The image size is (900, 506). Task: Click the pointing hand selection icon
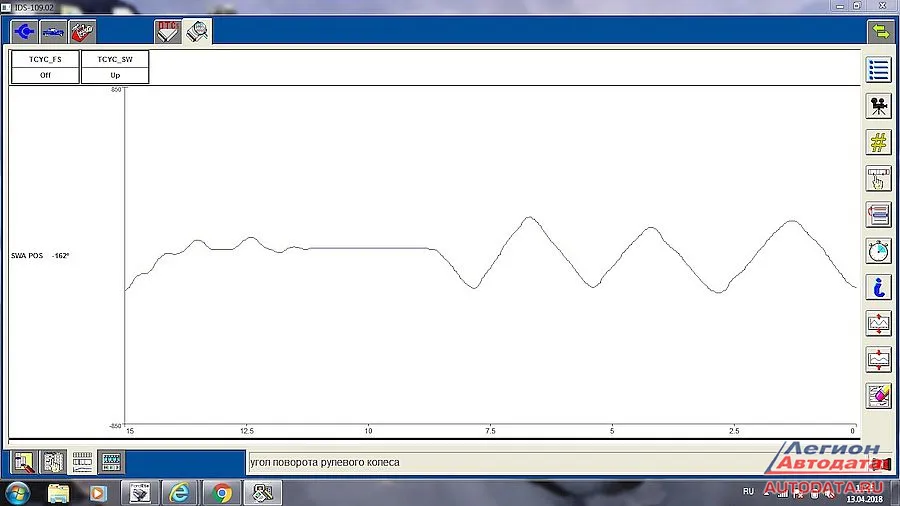pyautogui.click(x=878, y=178)
